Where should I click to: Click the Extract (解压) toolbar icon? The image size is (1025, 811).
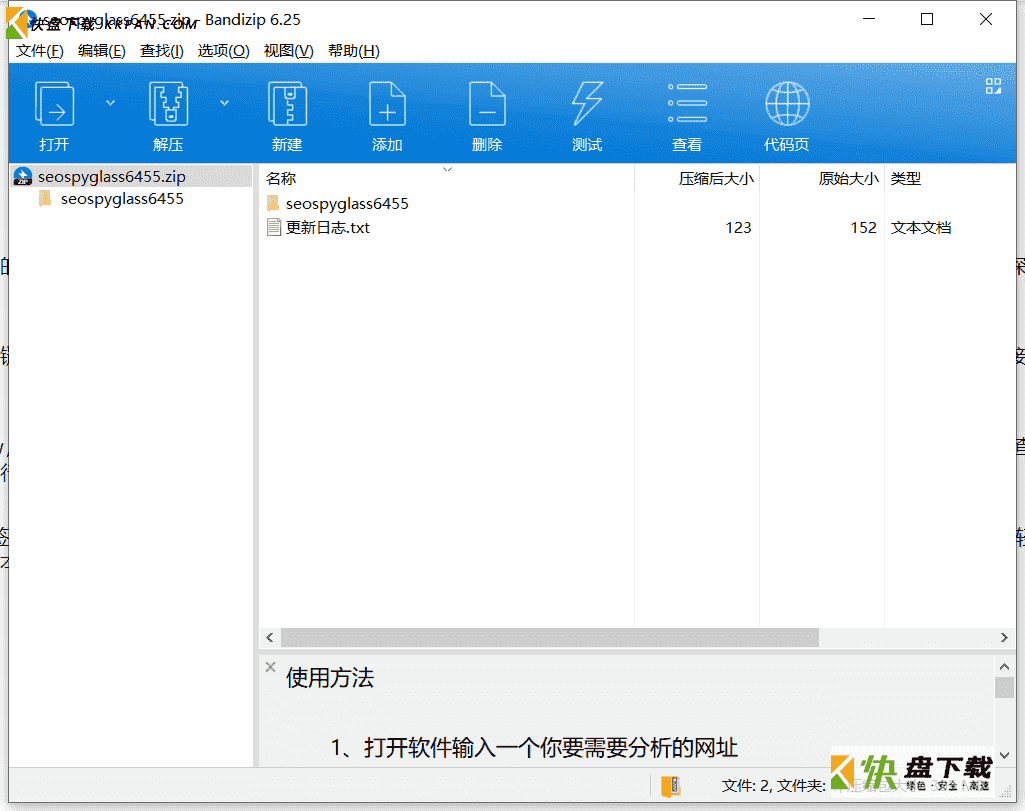click(x=168, y=105)
